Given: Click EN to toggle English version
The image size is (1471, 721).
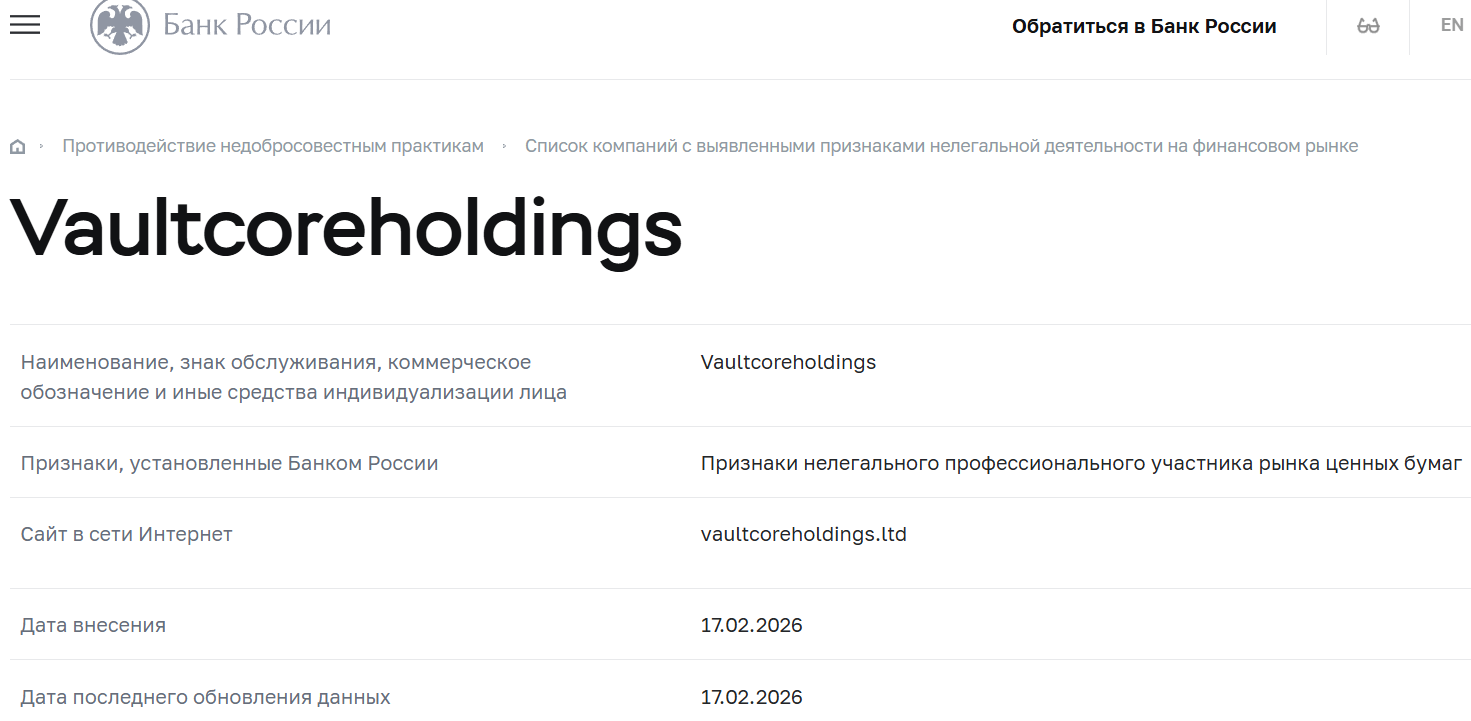Looking at the screenshot, I should [x=1452, y=24].
